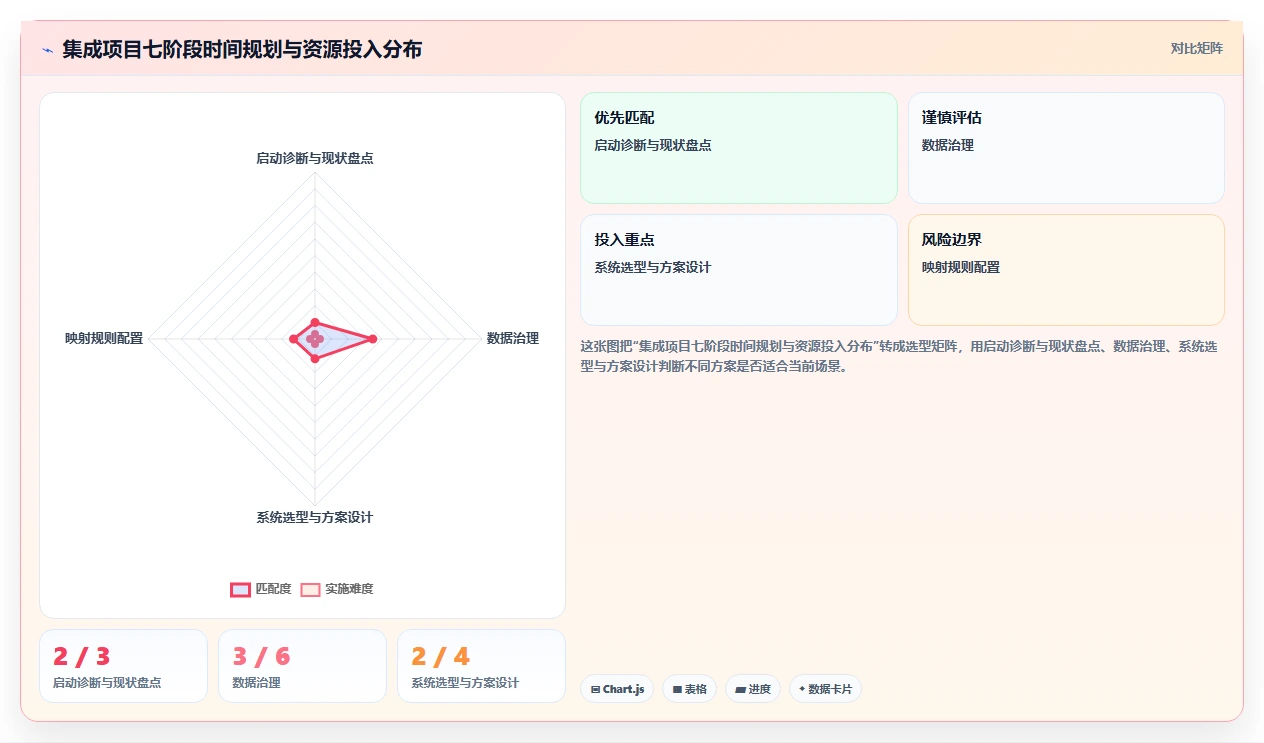Select the Chart.js tag chip

click(x=617, y=689)
